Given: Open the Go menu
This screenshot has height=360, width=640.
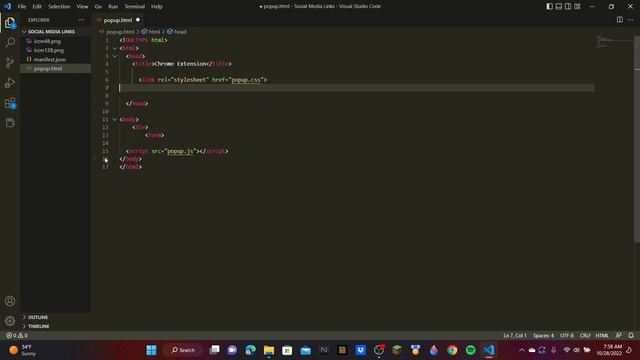Looking at the screenshot, I should tap(98, 7).
